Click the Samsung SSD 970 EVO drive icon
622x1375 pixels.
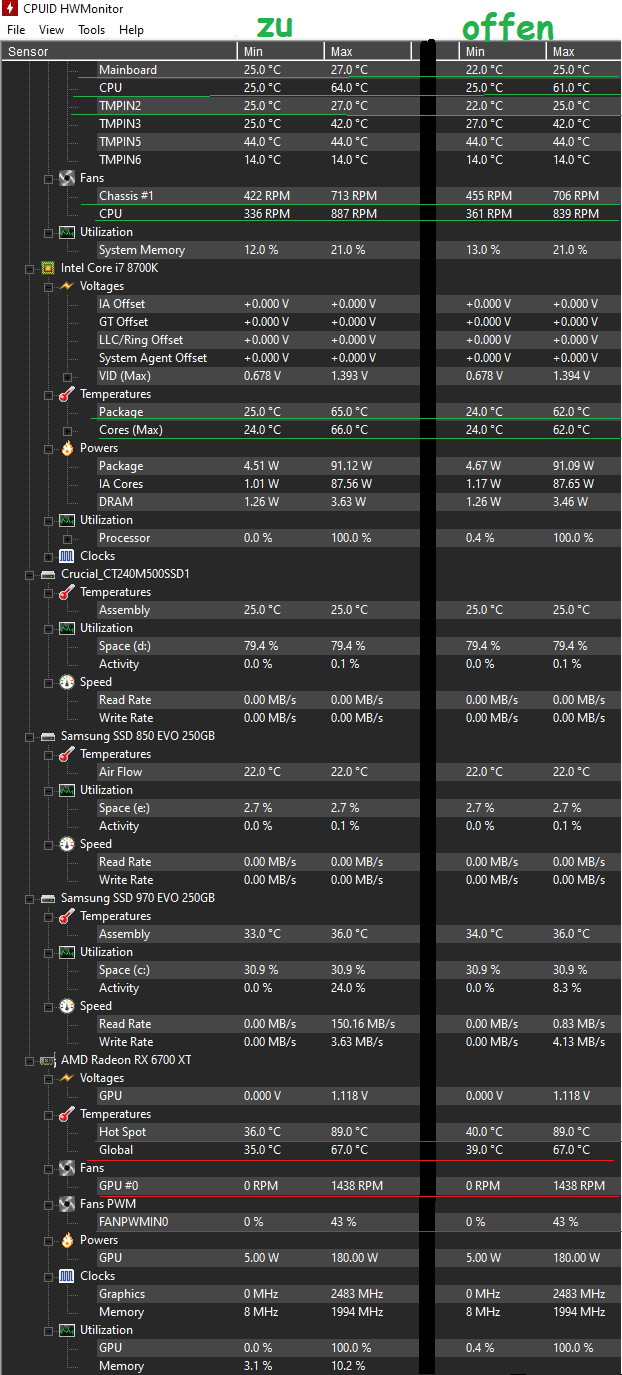47,898
